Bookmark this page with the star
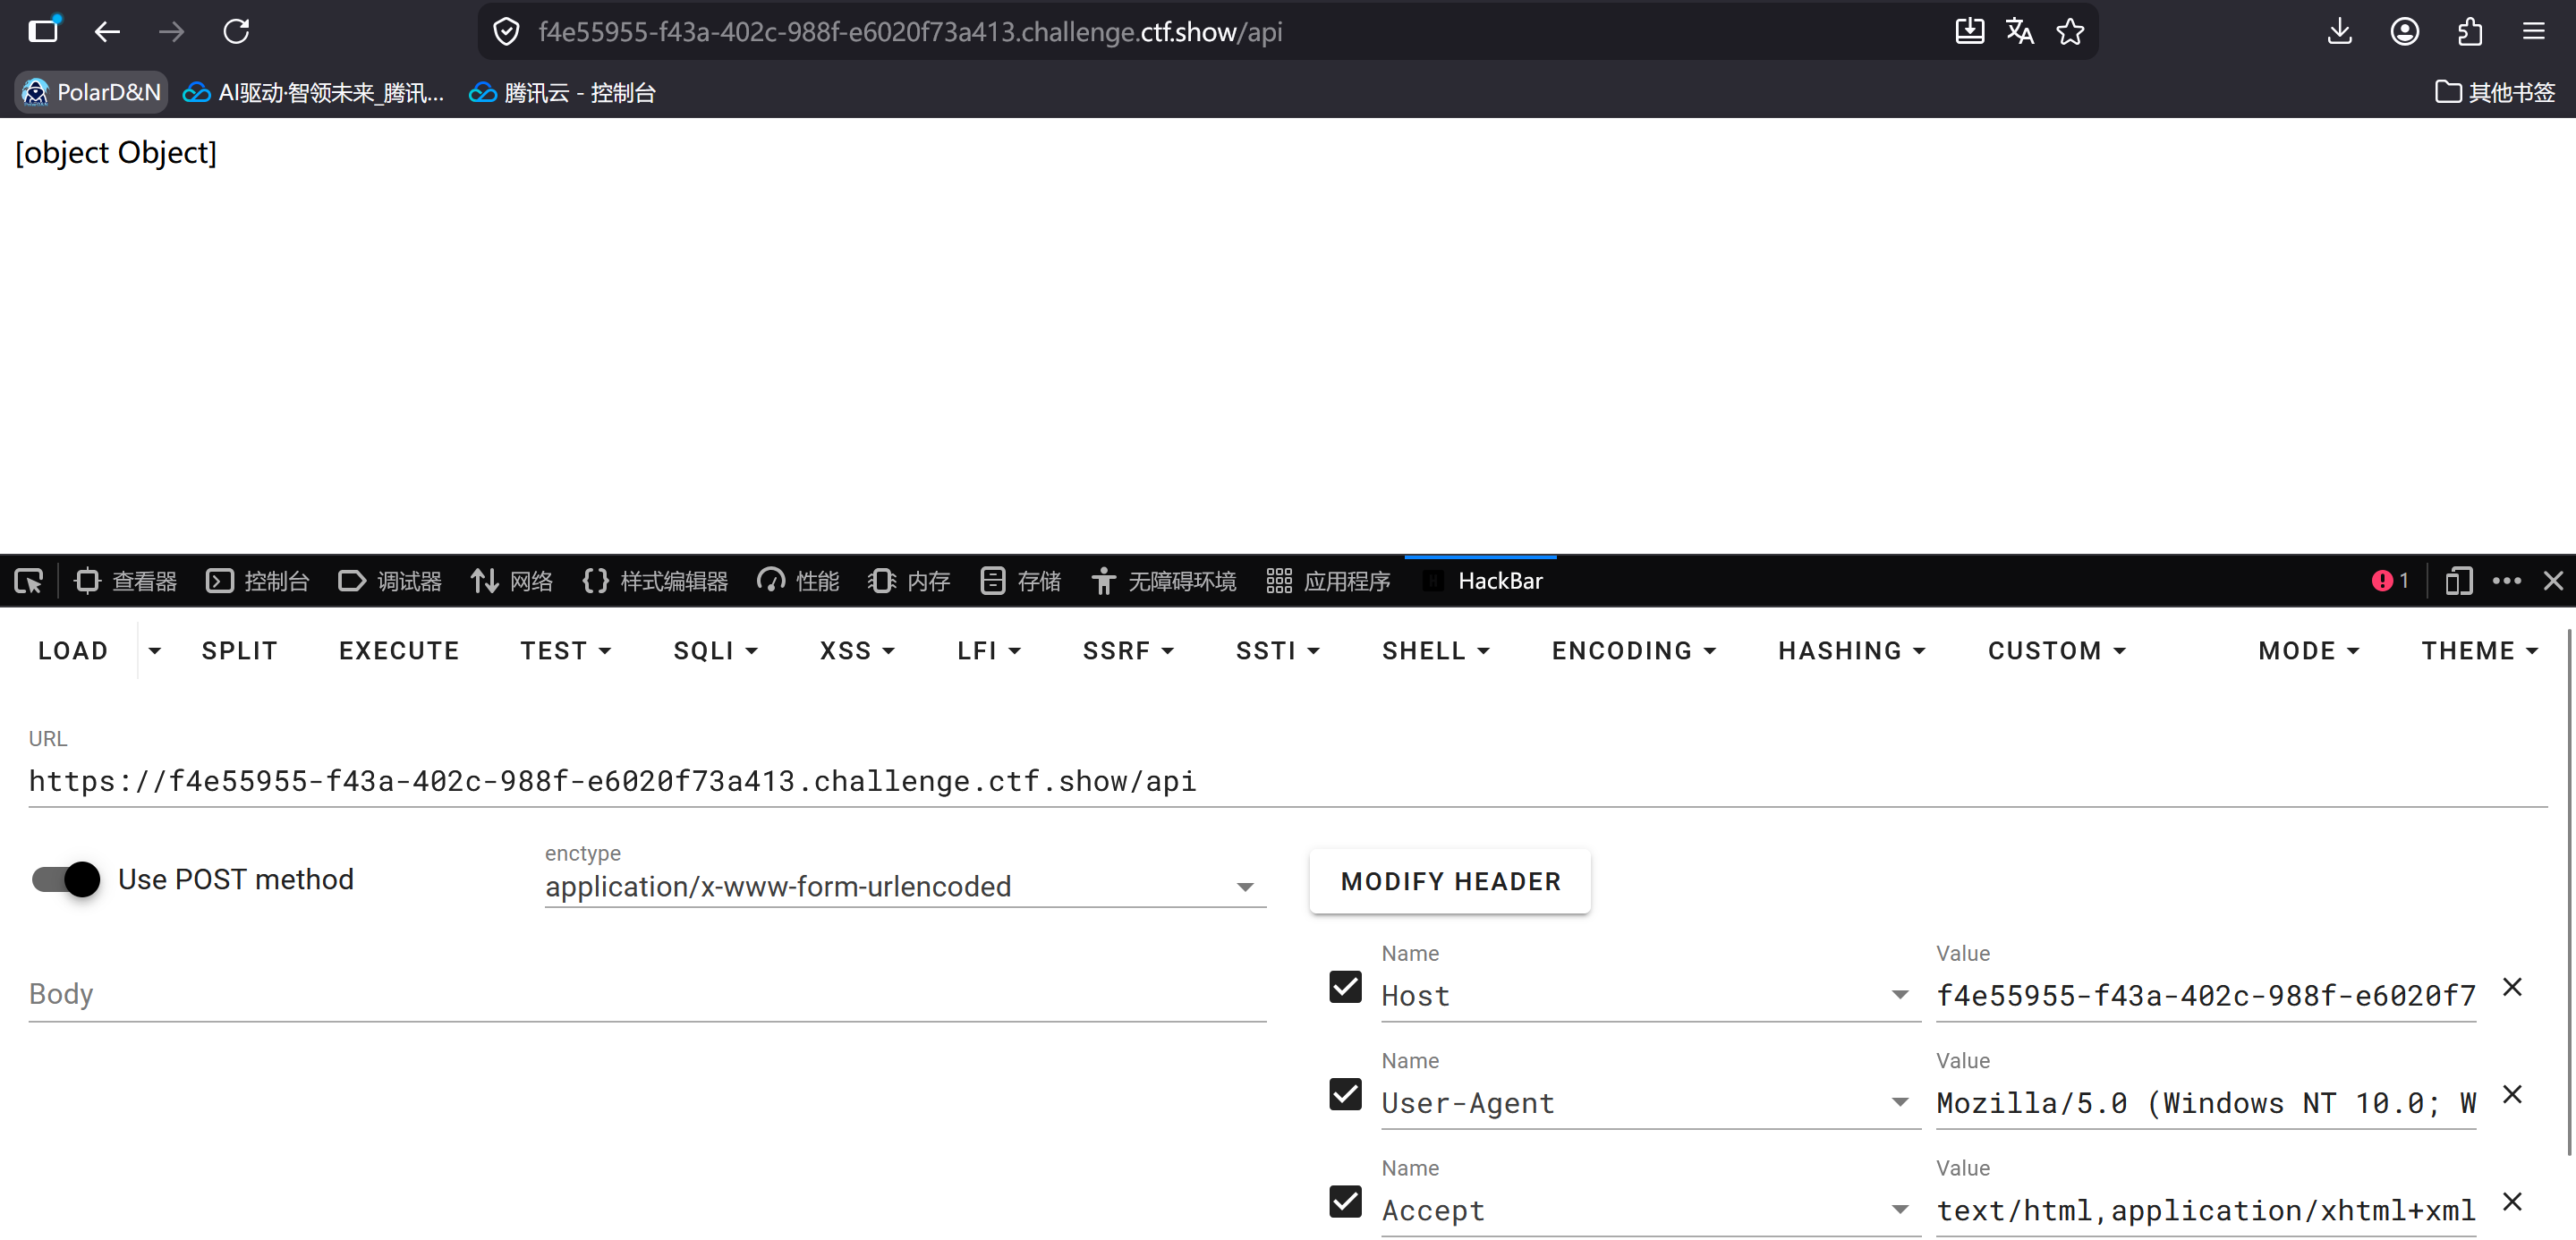This screenshot has width=2576, height=1240. (2070, 32)
